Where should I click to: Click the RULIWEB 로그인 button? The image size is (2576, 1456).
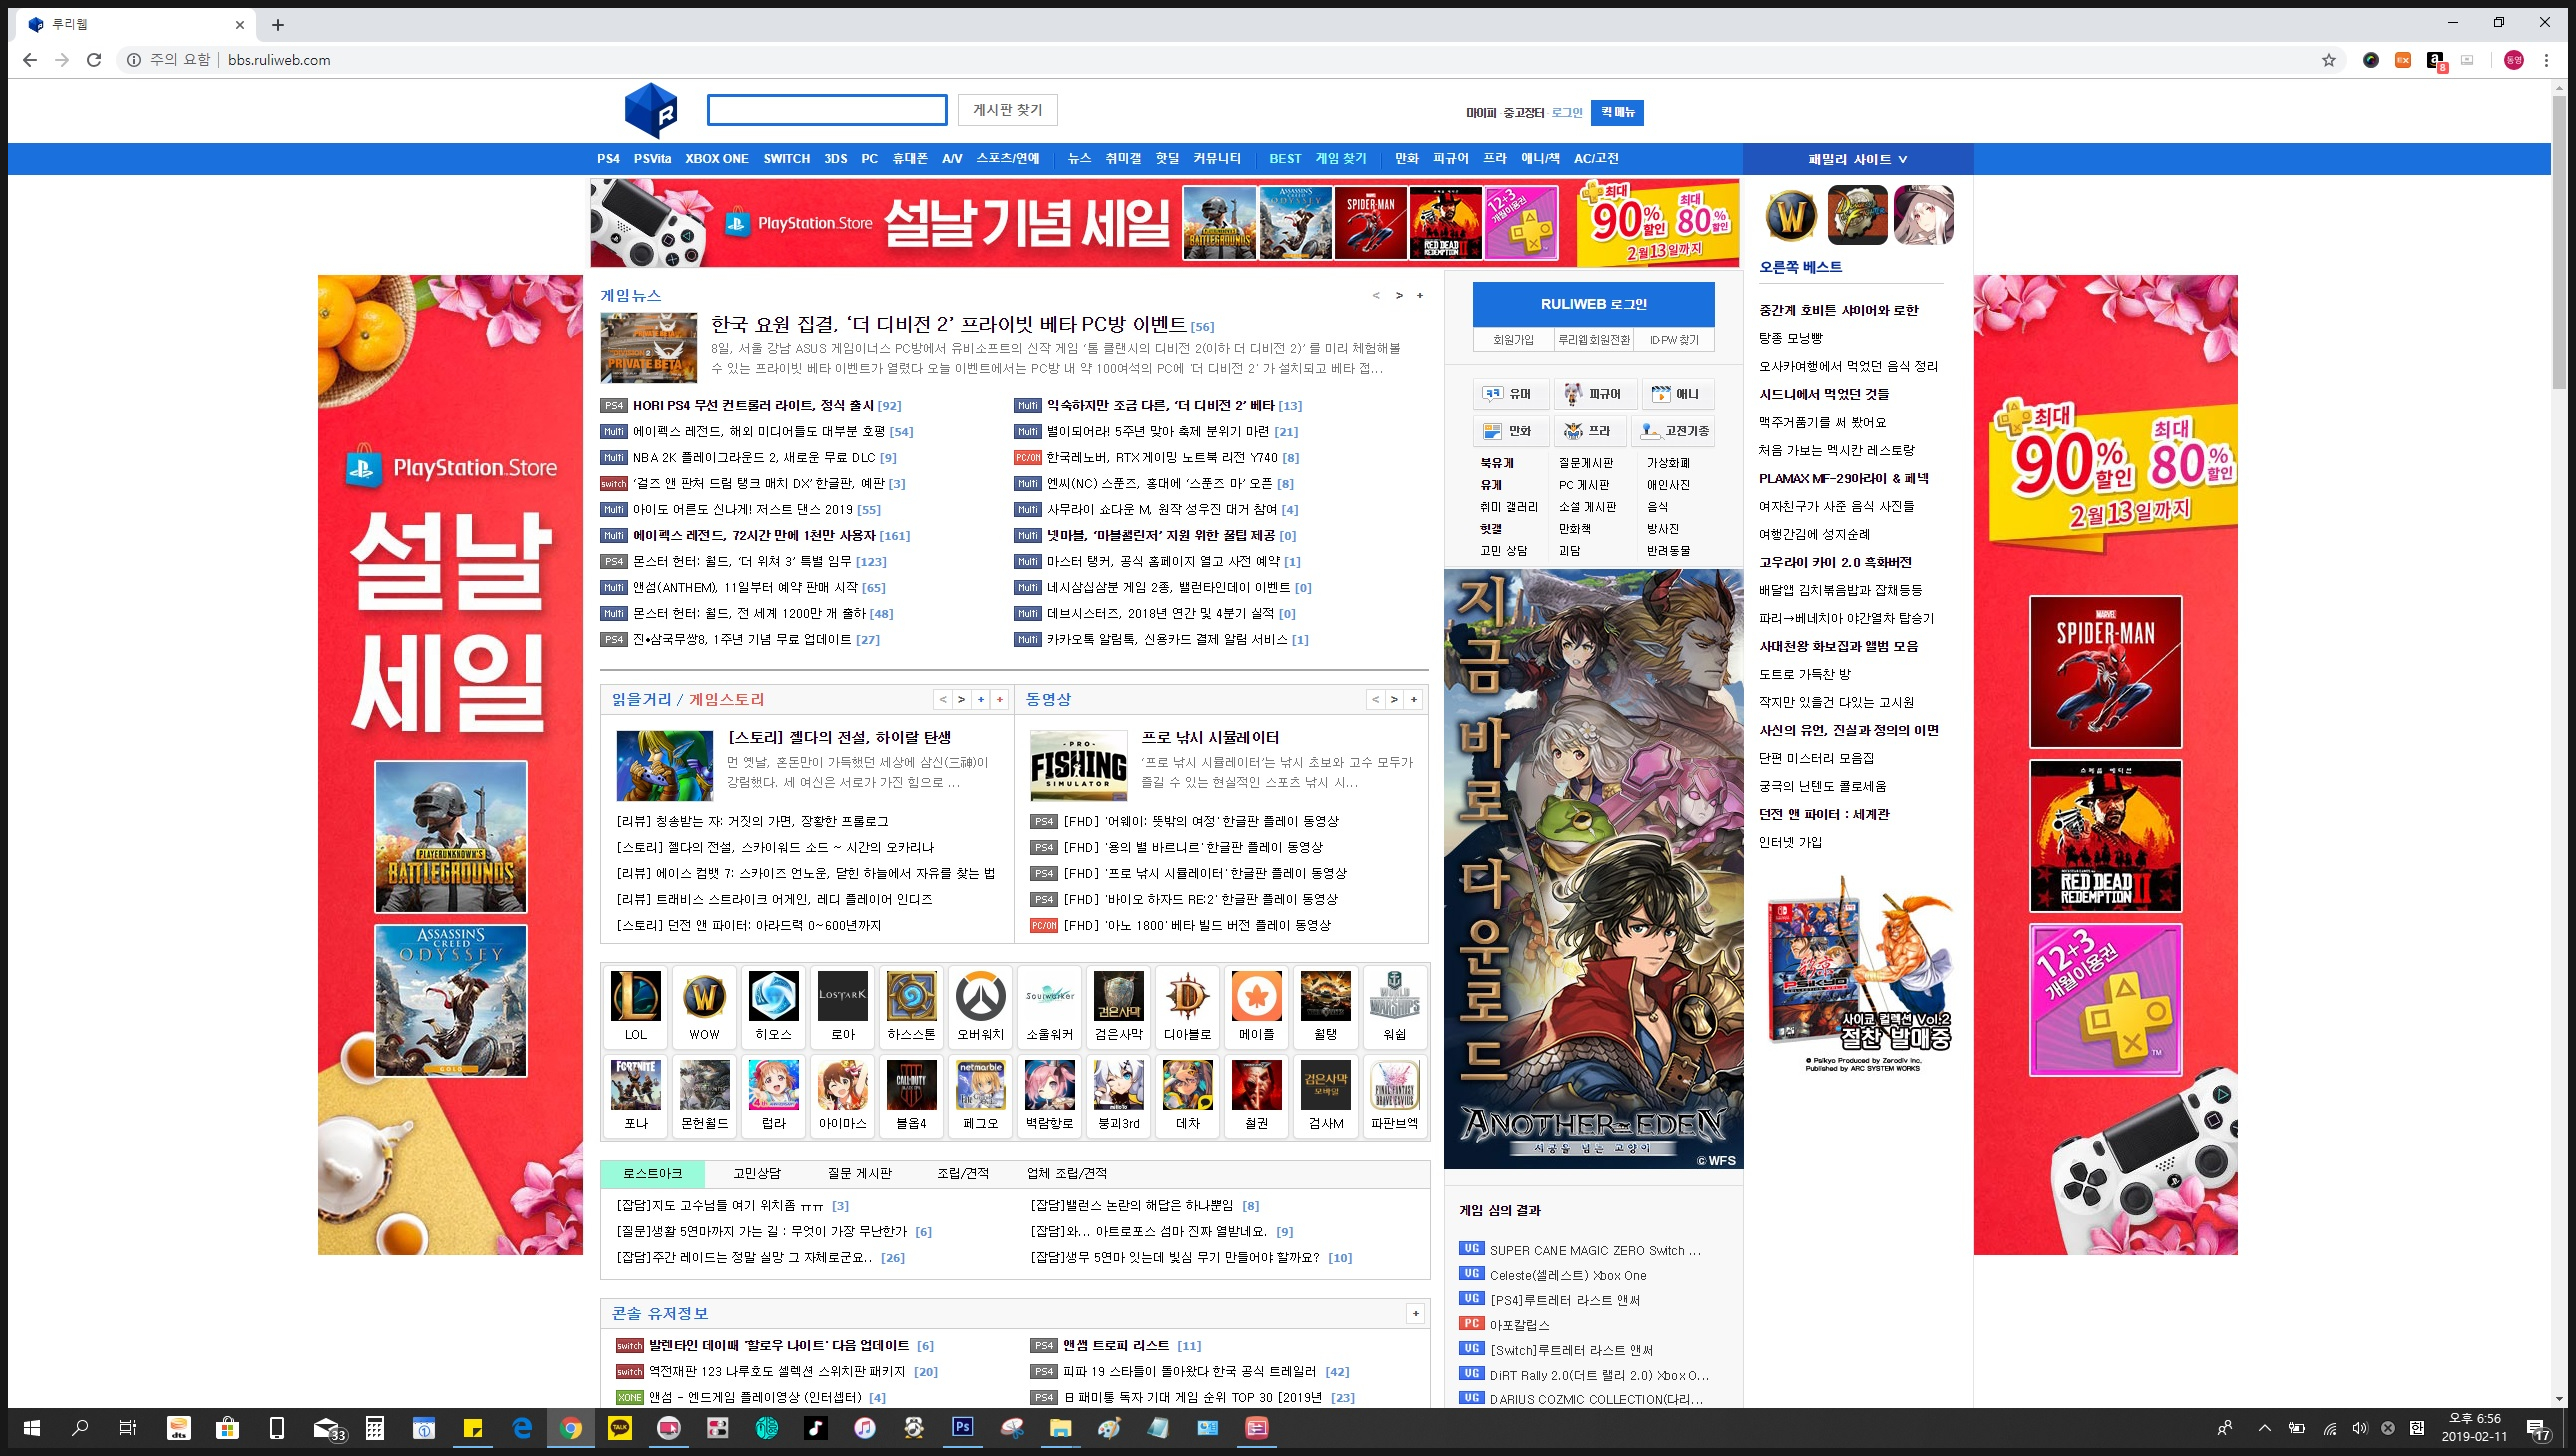pos(1593,304)
